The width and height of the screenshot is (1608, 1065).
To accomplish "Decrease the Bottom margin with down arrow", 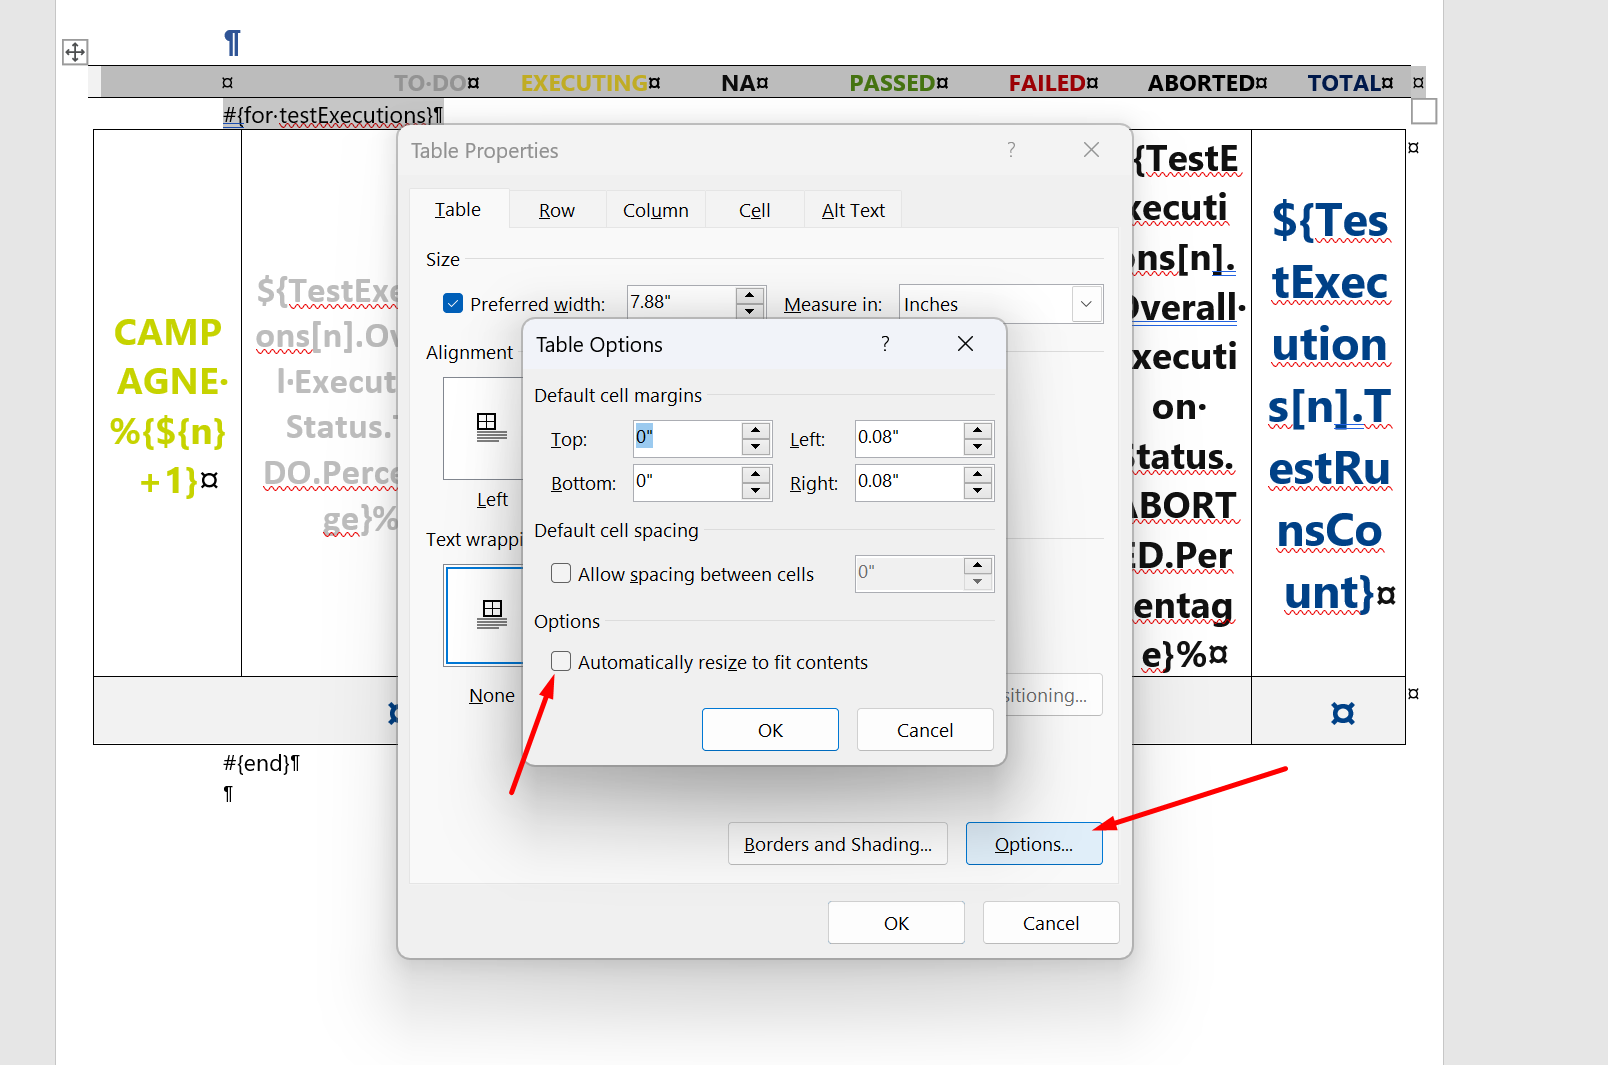I will pos(756,491).
